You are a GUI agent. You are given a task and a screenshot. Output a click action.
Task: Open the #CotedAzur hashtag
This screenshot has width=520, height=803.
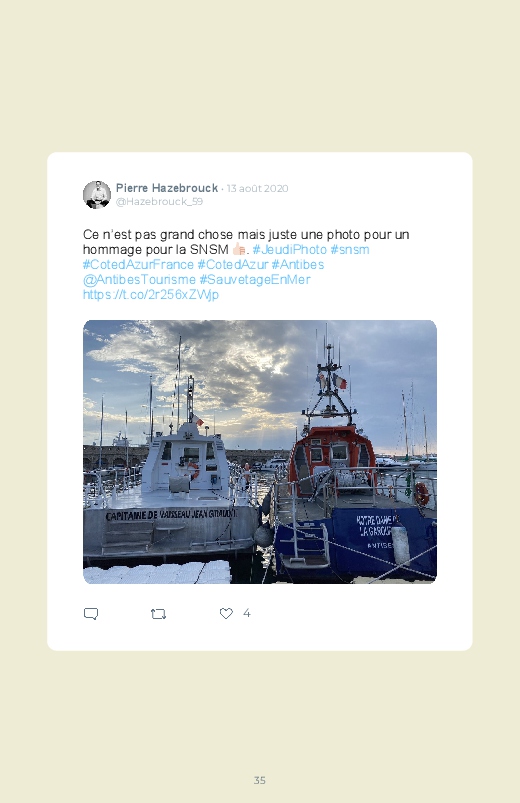(x=233, y=264)
